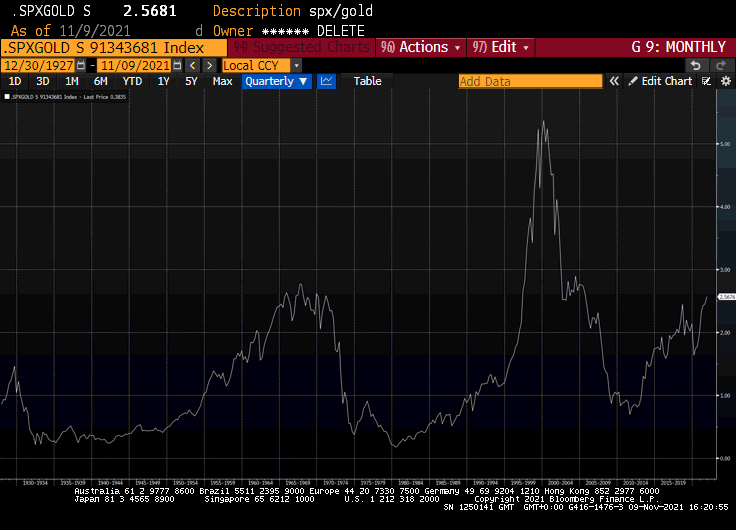Shift date range back with left arrow
Viewport: 736px width, 530px height.
pyautogui.click(x=192, y=65)
